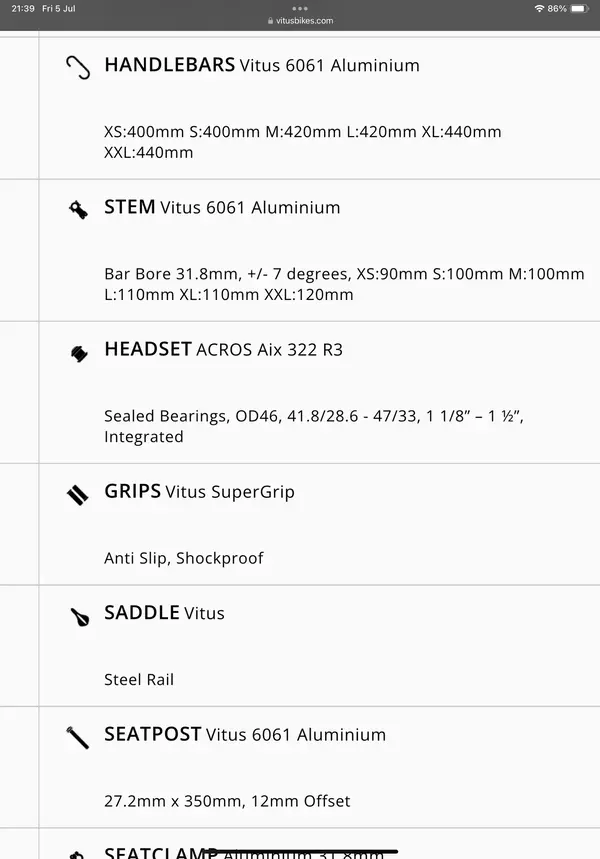Tap the vitusbikes.com address bar
The width and height of the screenshot is (600, 859).
301,21
